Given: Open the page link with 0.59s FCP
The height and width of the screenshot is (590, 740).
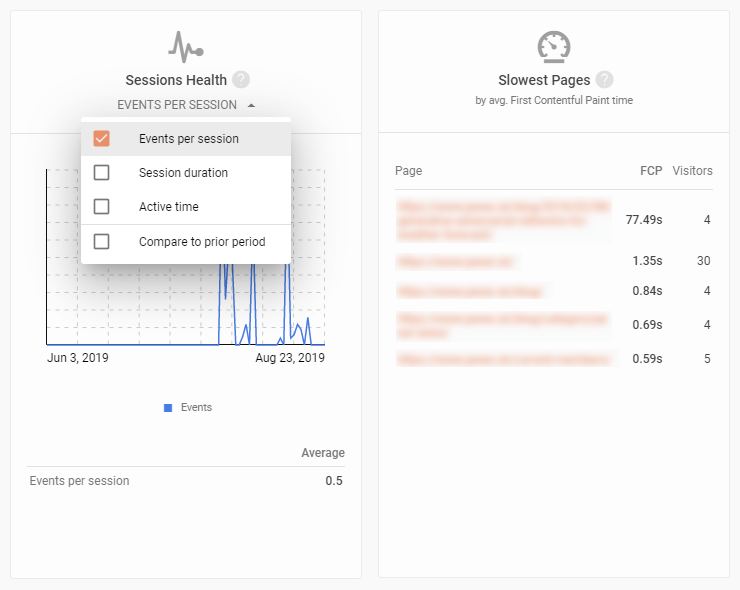Looking at the screenshot, I should coord(507,359).
